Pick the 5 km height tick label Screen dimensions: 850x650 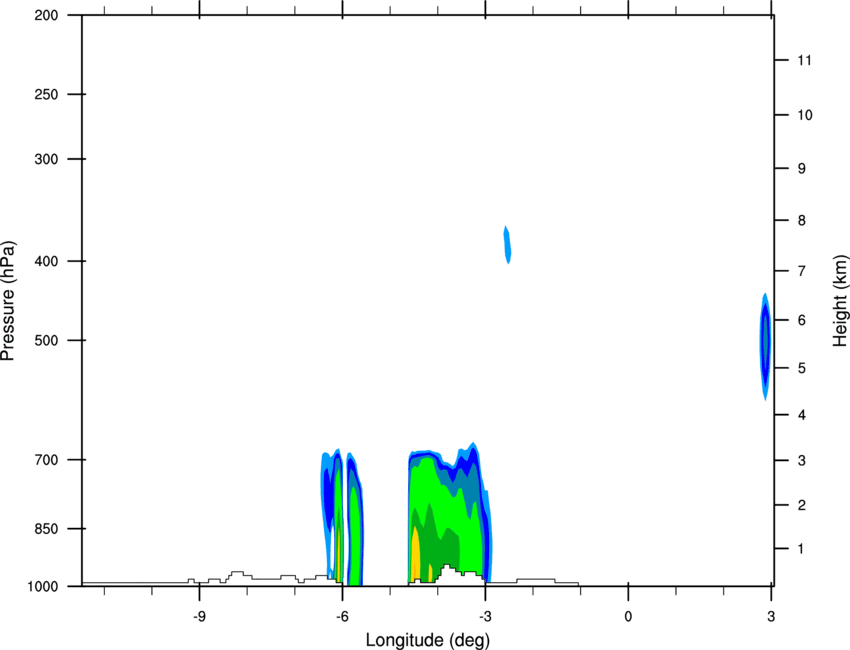(x=802, y=368)
